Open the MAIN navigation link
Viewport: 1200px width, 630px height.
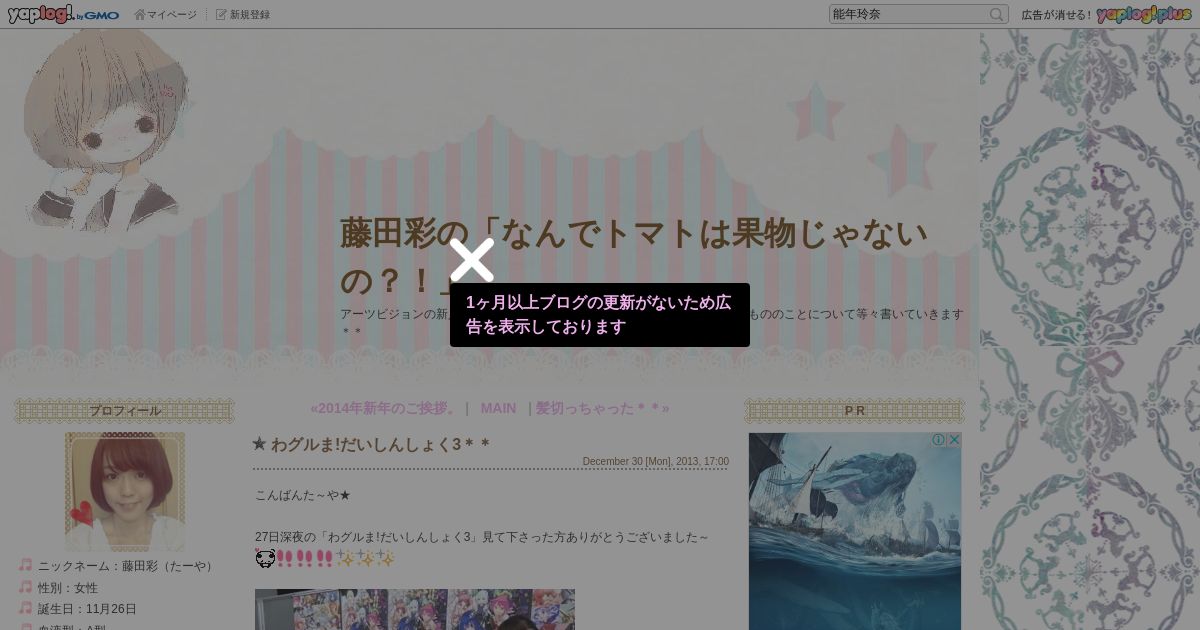point(498,408)
